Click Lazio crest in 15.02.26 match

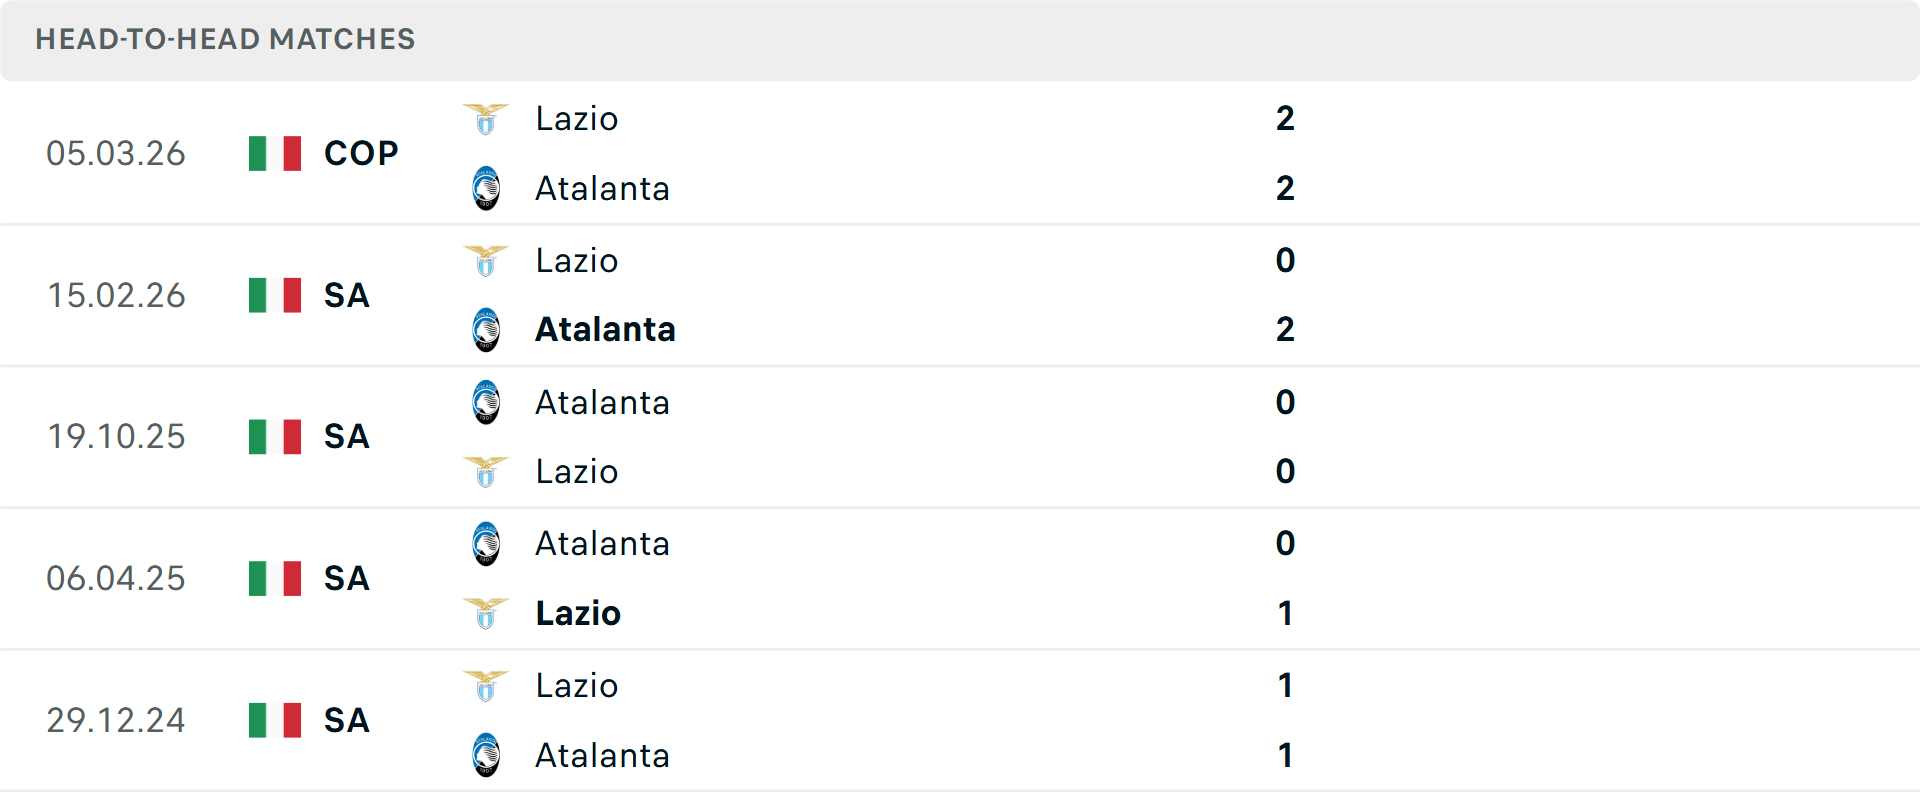click(x=486, y=261)
